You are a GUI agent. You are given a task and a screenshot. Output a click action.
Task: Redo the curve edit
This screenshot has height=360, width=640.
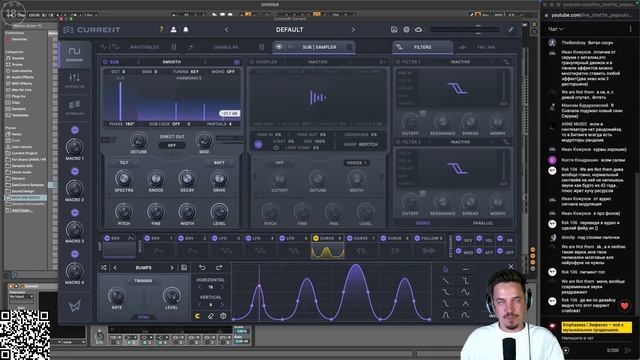[219, 268]
